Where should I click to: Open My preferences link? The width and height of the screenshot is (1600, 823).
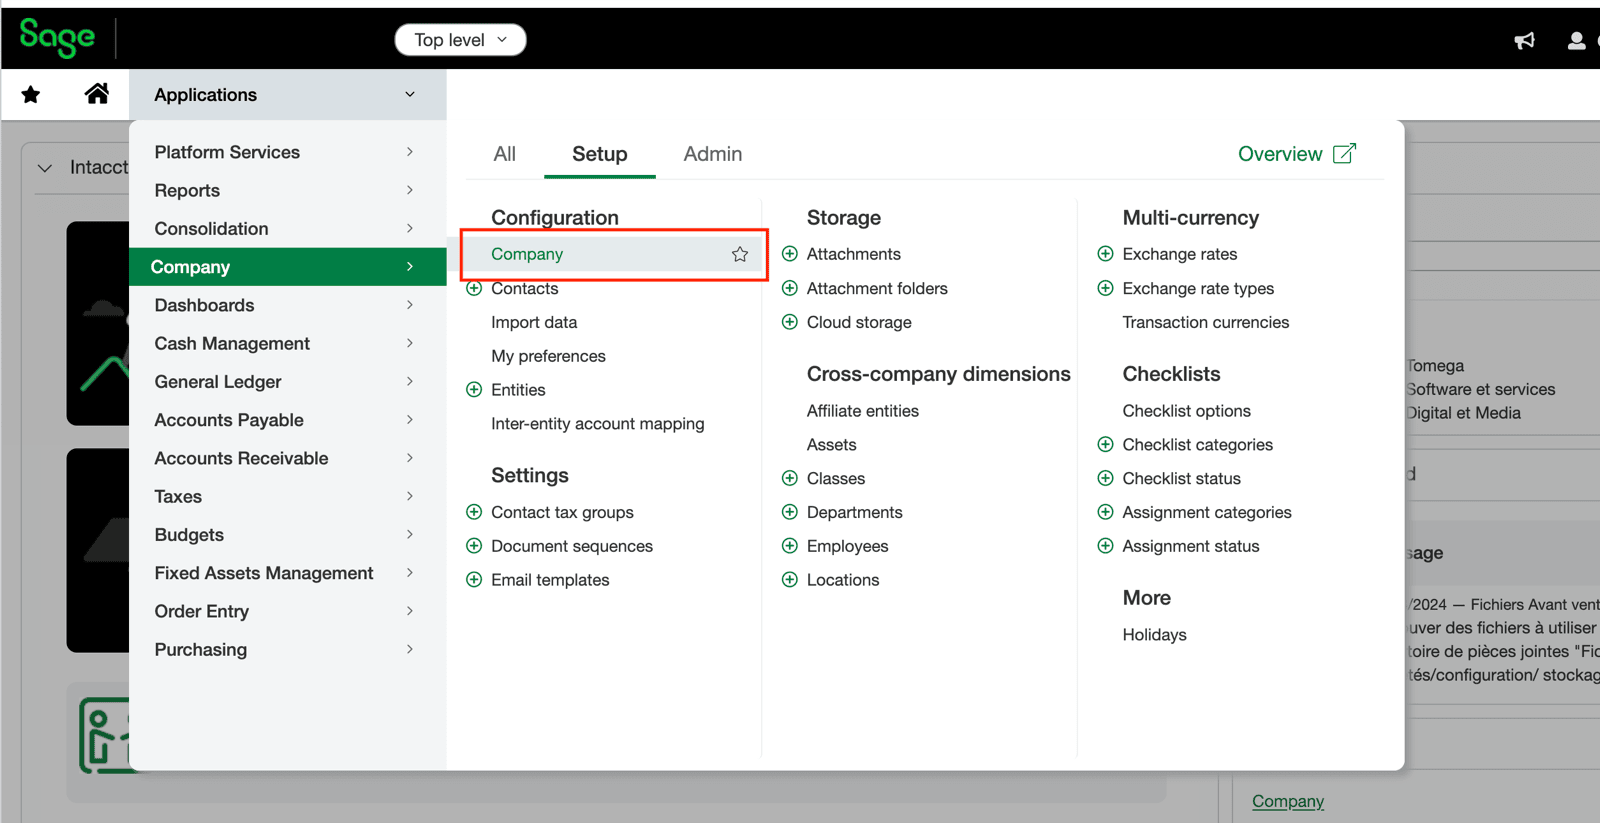pos(548,356)
